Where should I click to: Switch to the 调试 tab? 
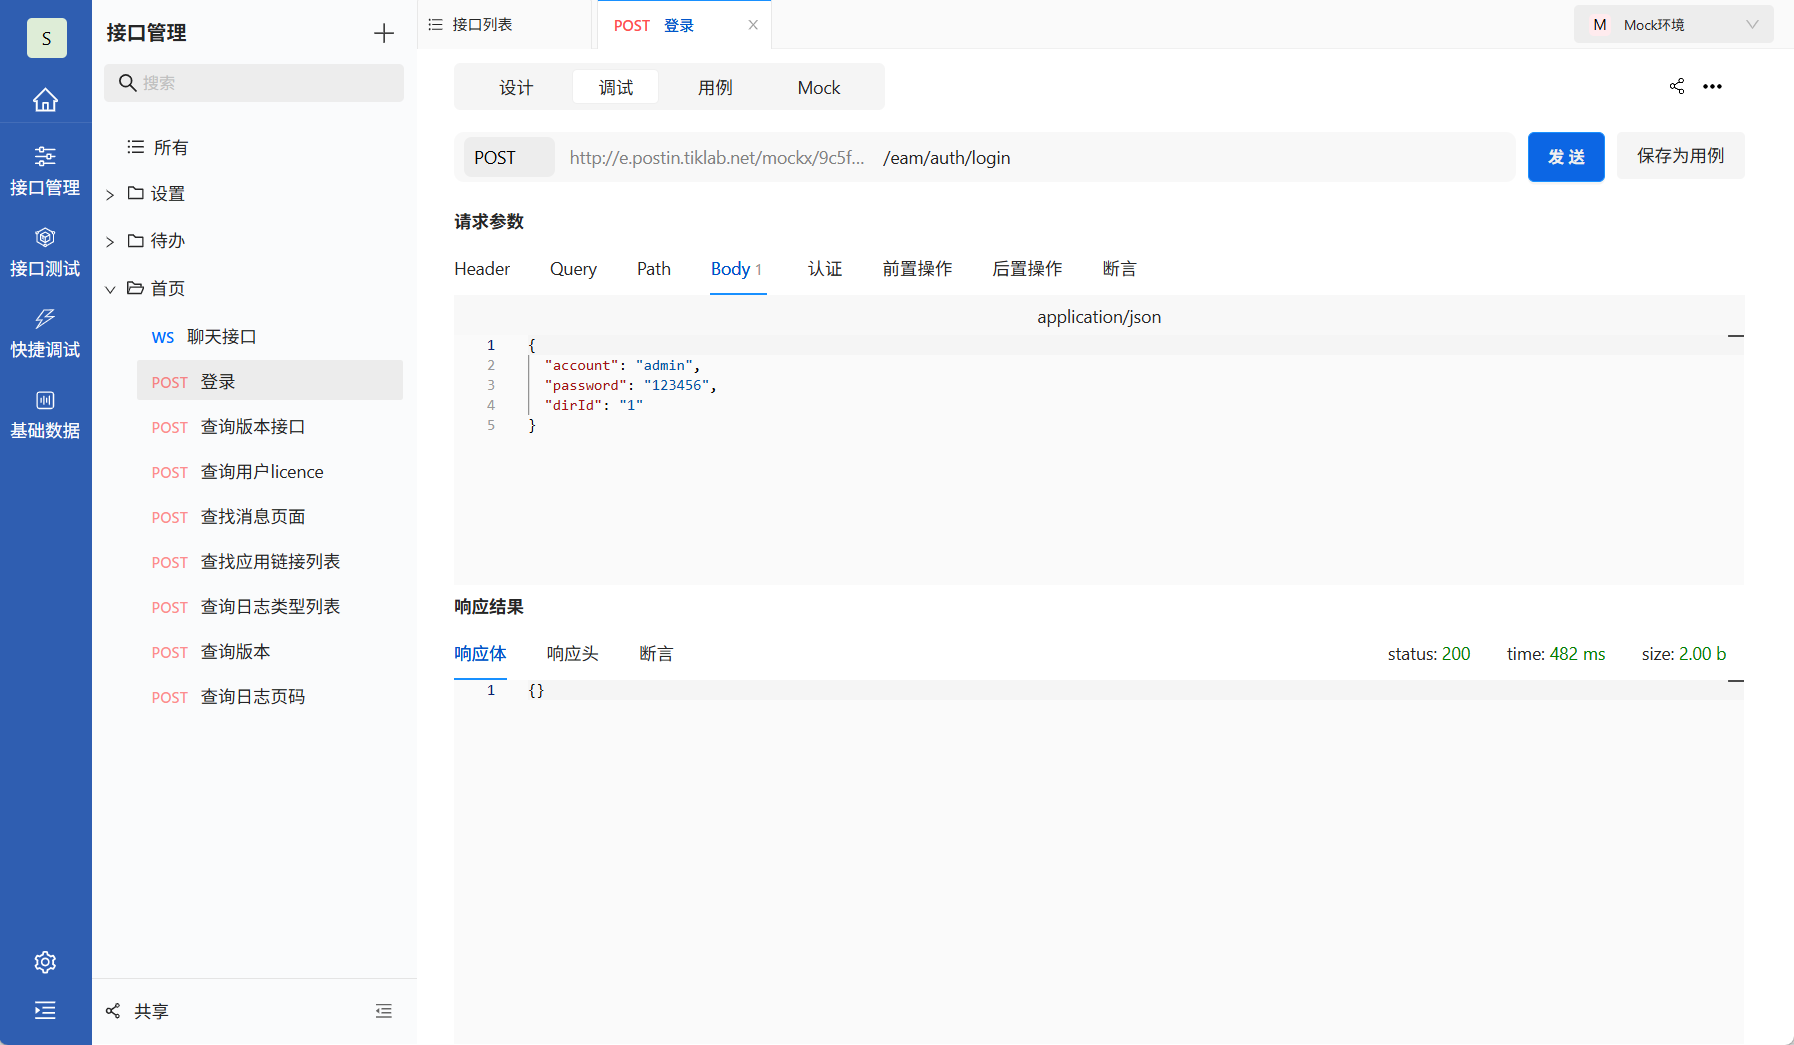click(616, 87)
